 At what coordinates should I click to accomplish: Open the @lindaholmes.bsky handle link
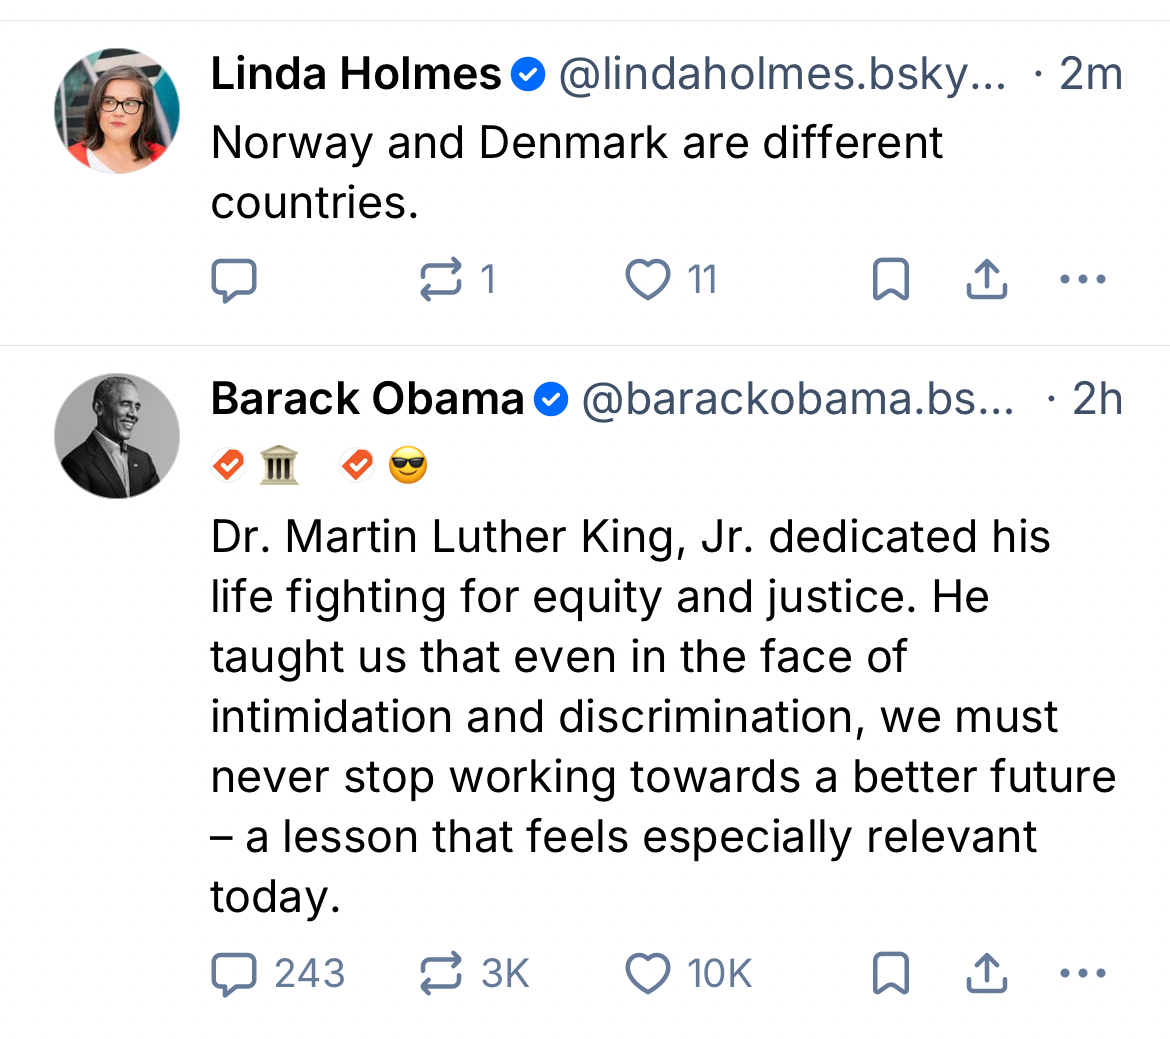[781, 75]
